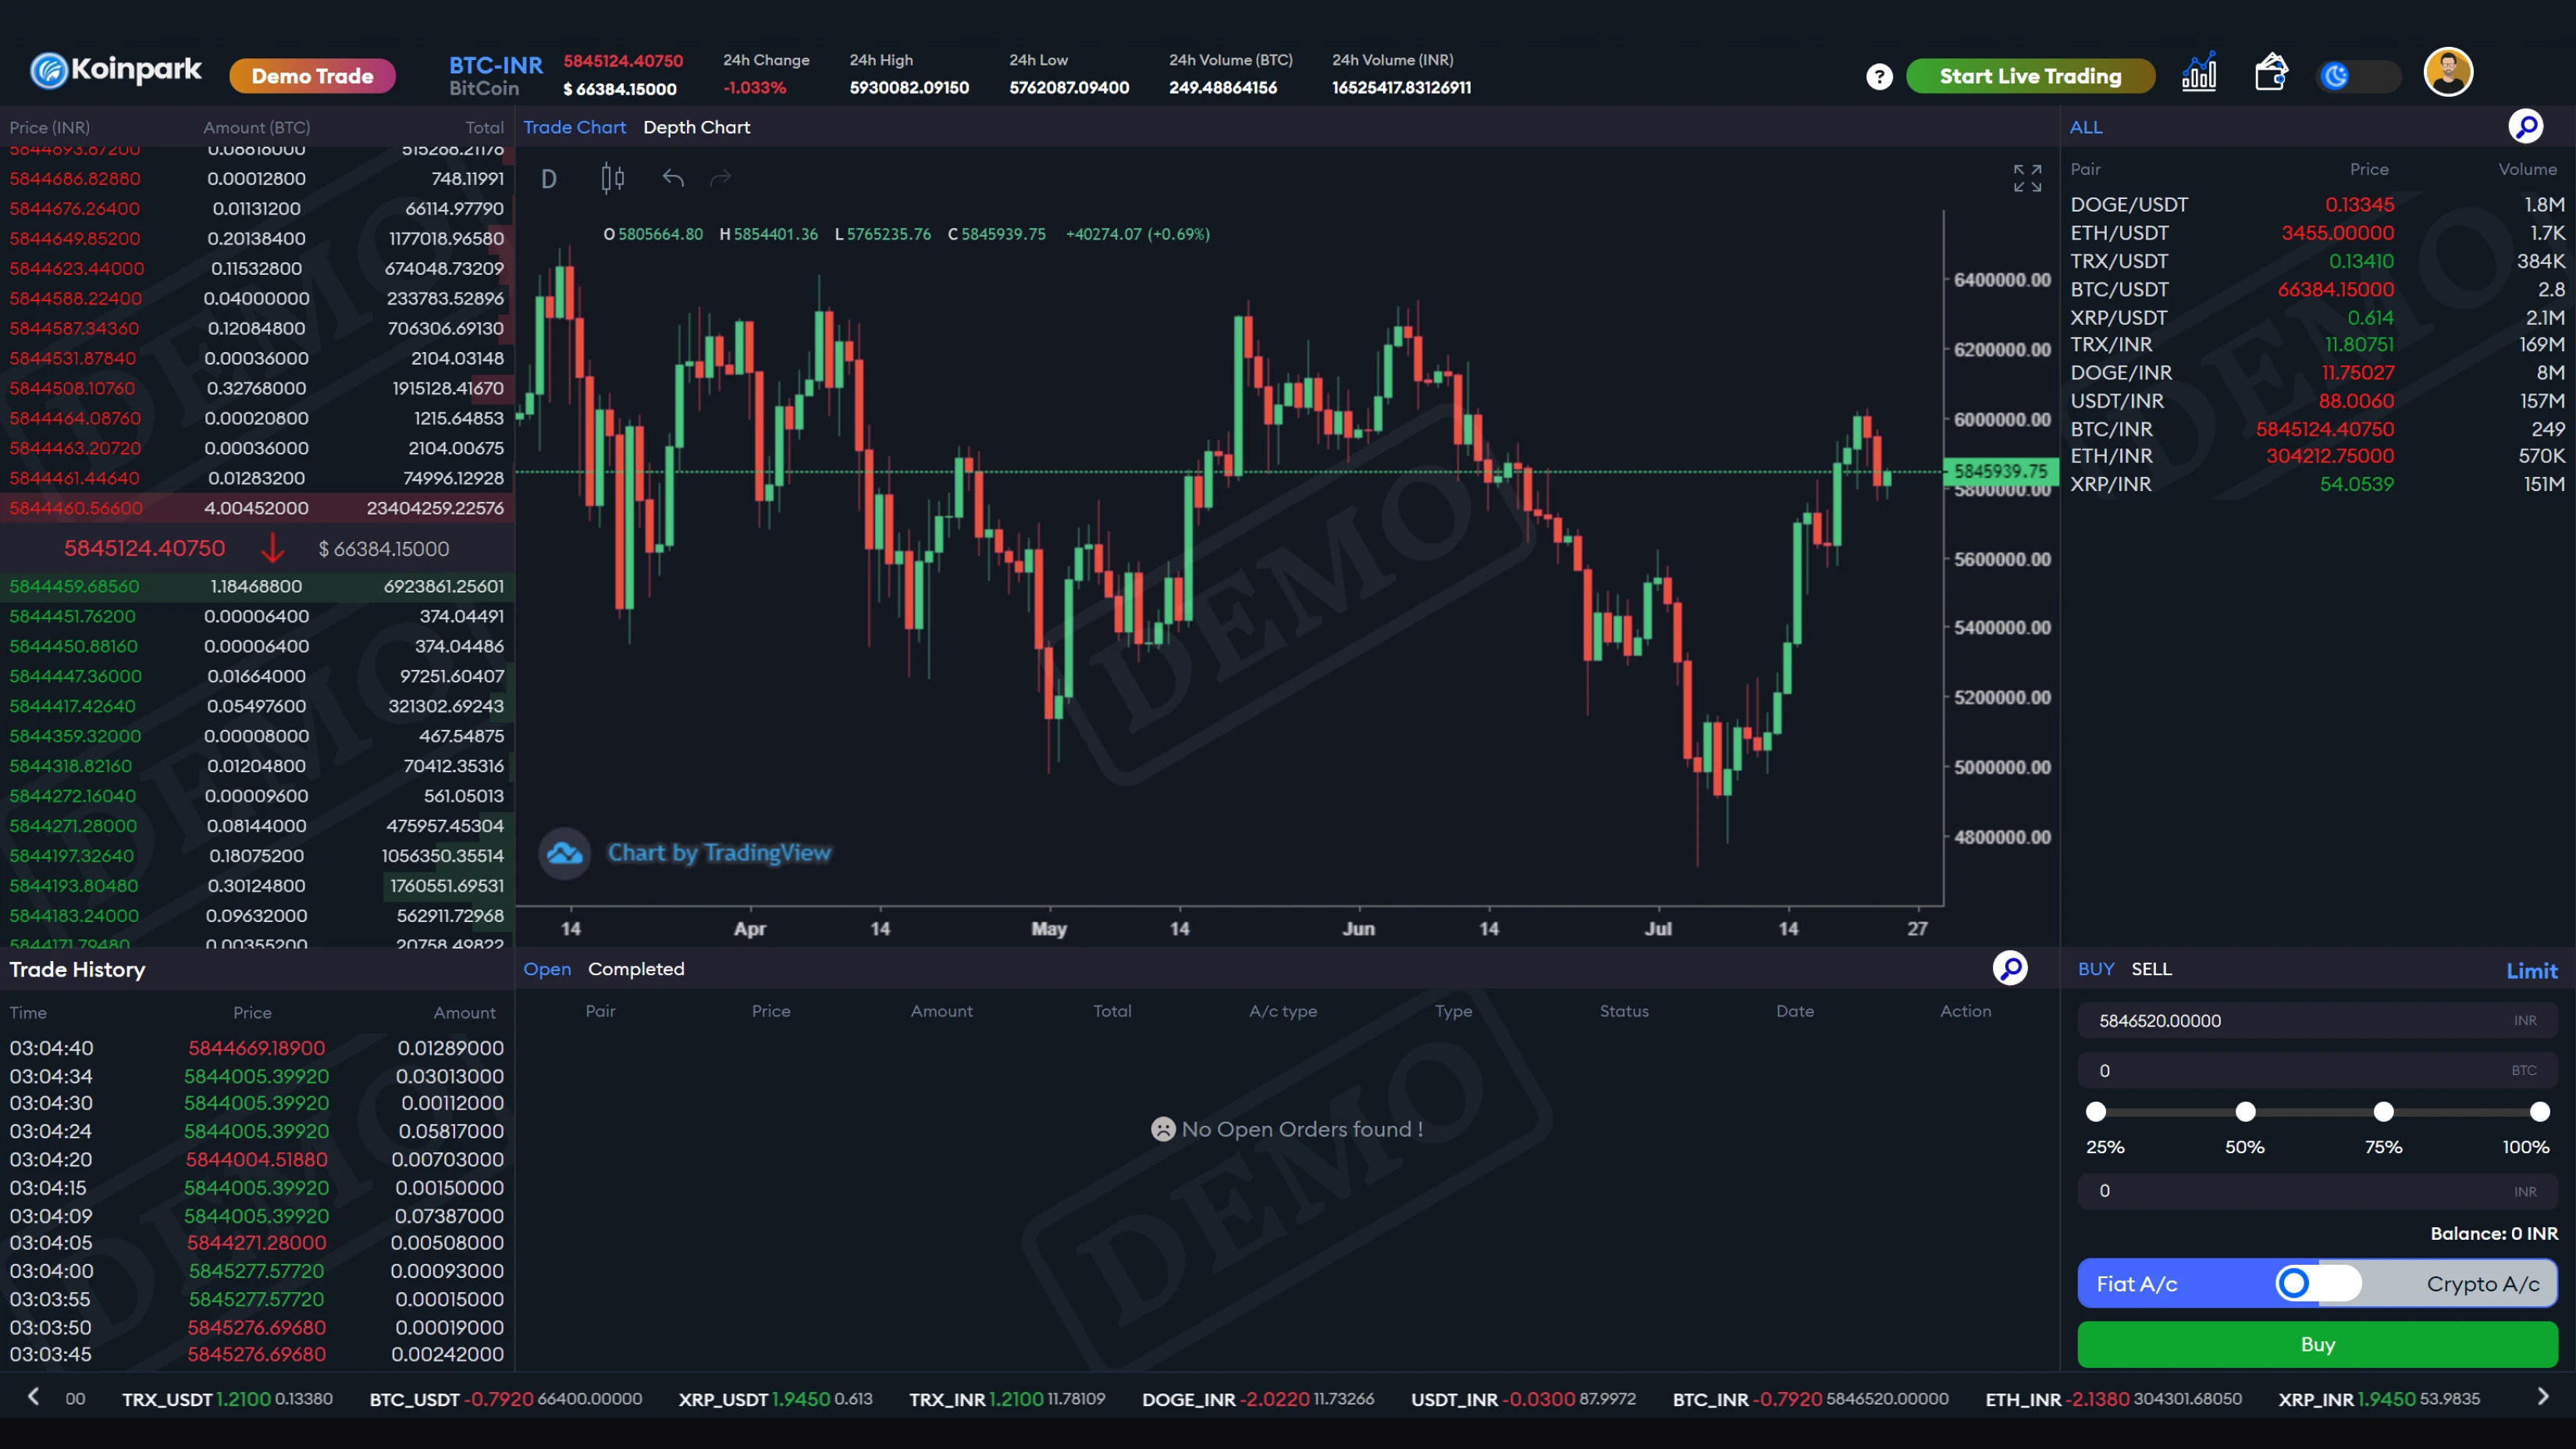Open the markets chart icon in the header
Viewport: 2576px width, 1449px height.
click(2199, 73)
